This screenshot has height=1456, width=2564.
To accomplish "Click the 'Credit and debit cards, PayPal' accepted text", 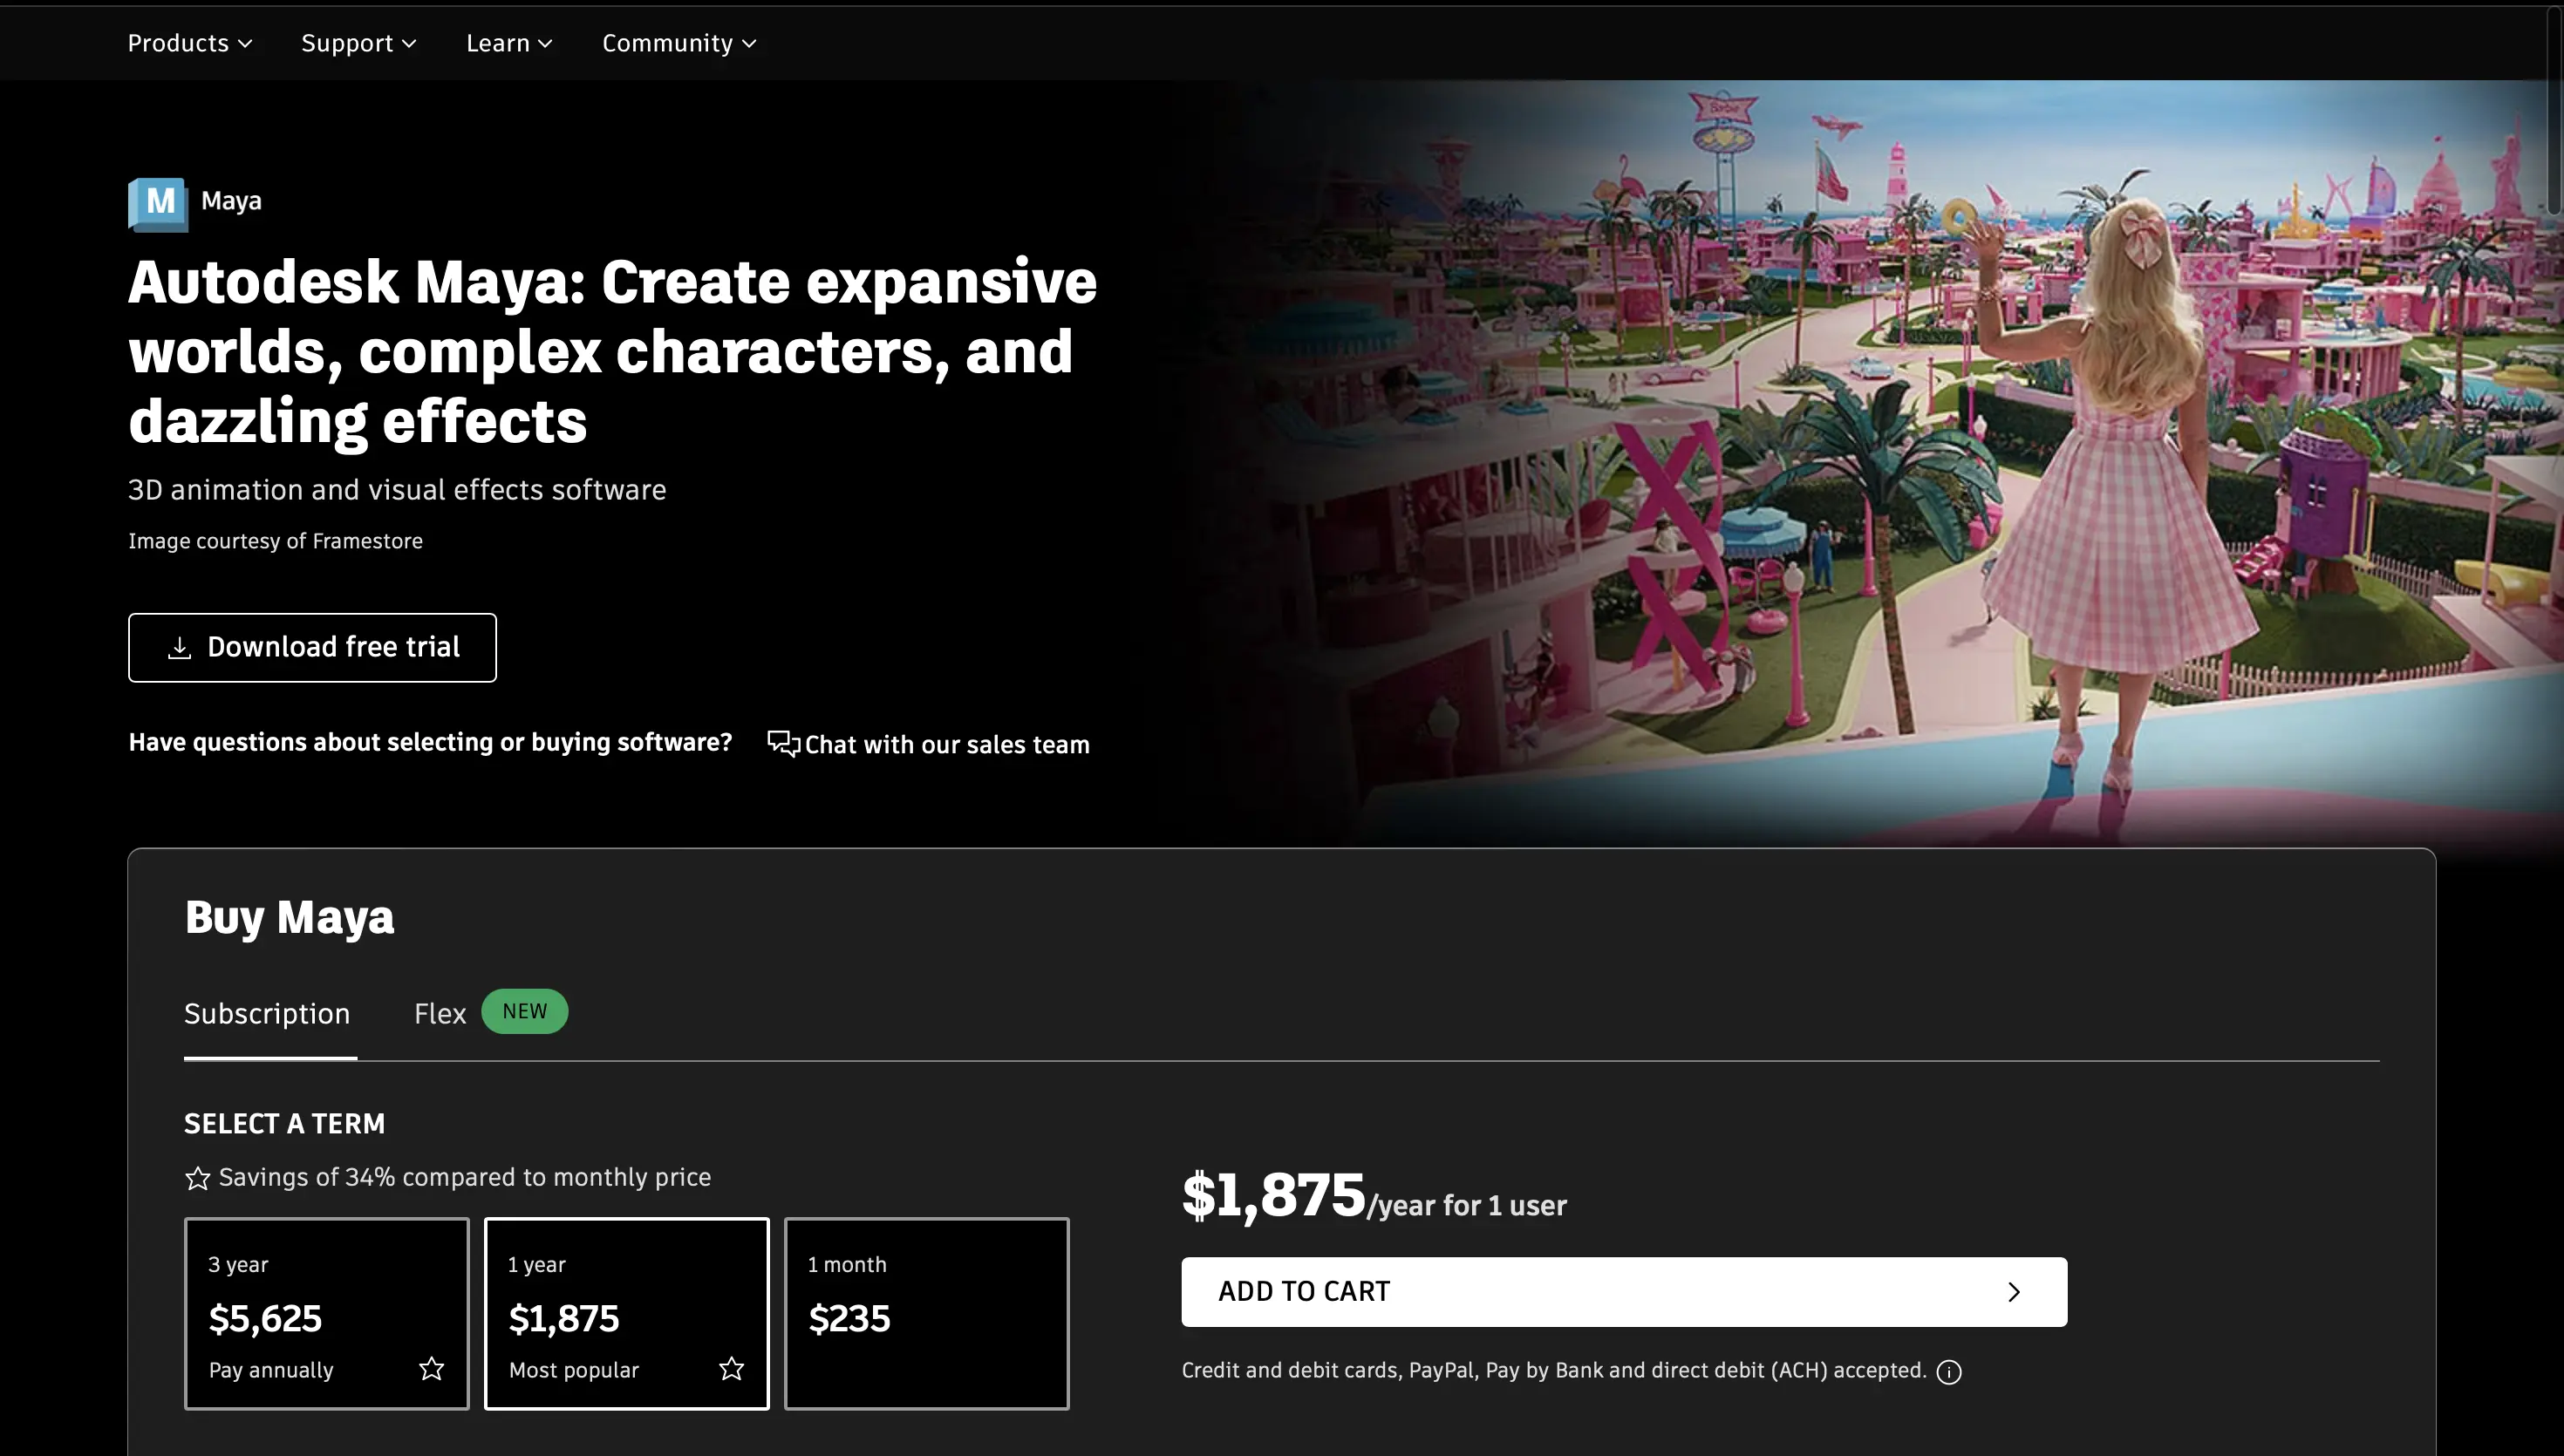I will point(1553,1370).
